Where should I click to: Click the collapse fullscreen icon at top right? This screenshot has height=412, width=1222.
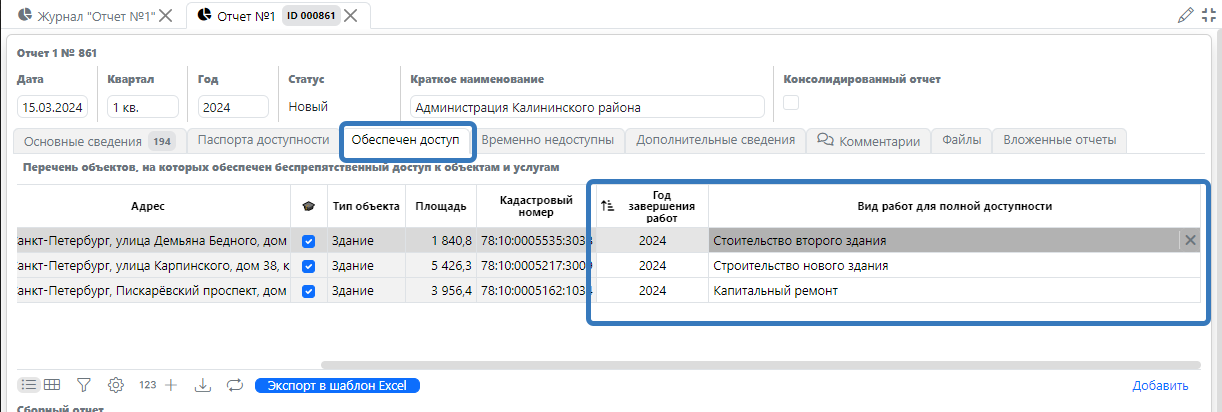pos(1209,15)
